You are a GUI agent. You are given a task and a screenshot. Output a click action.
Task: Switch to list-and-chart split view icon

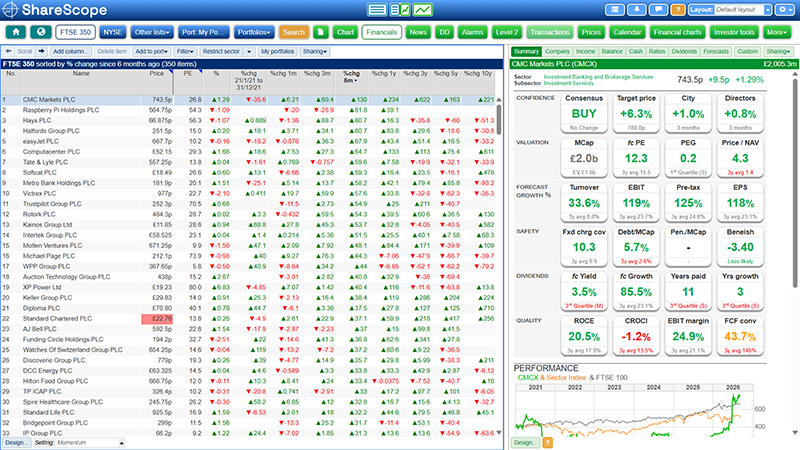click(400, 9)
